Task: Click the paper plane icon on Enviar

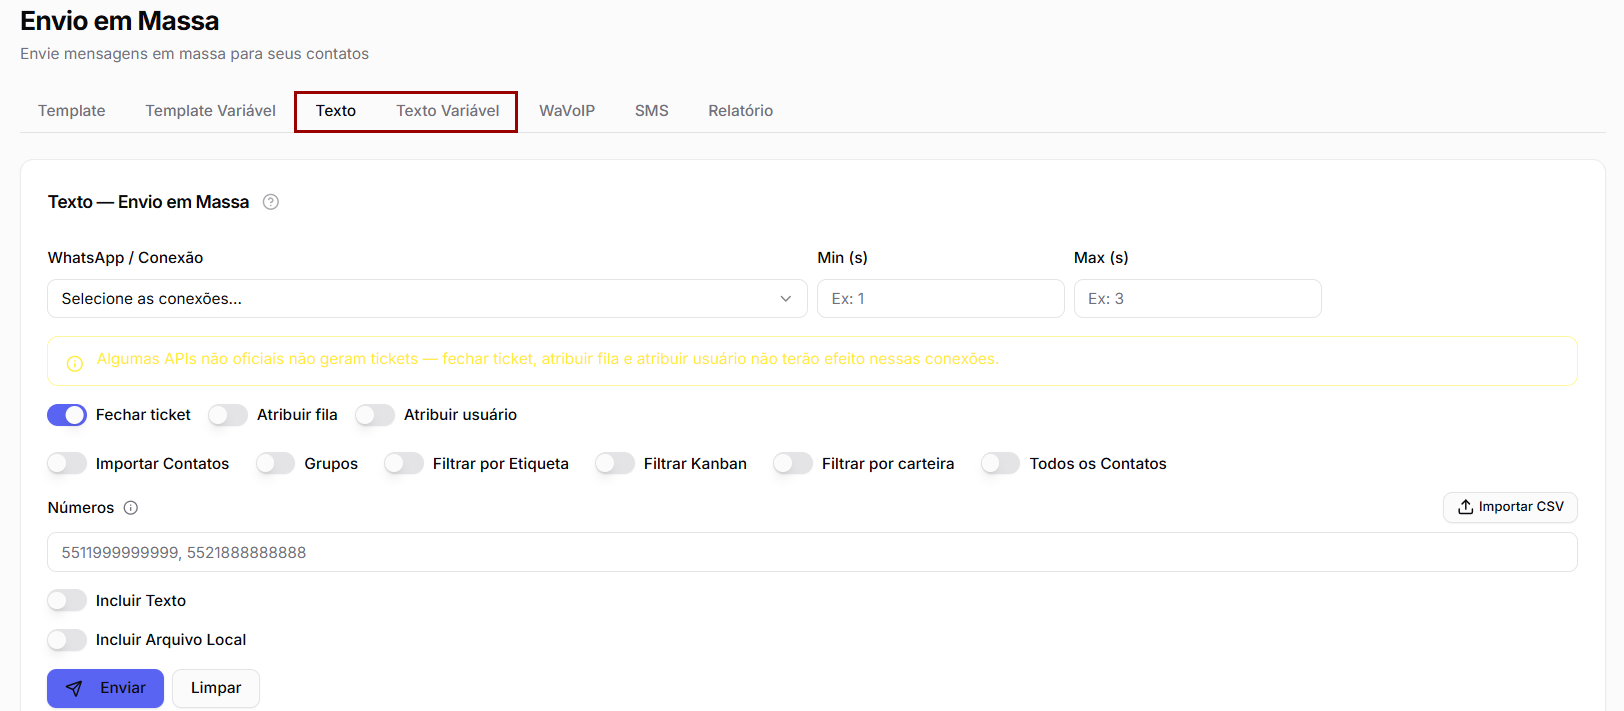Action: (74, 688)
